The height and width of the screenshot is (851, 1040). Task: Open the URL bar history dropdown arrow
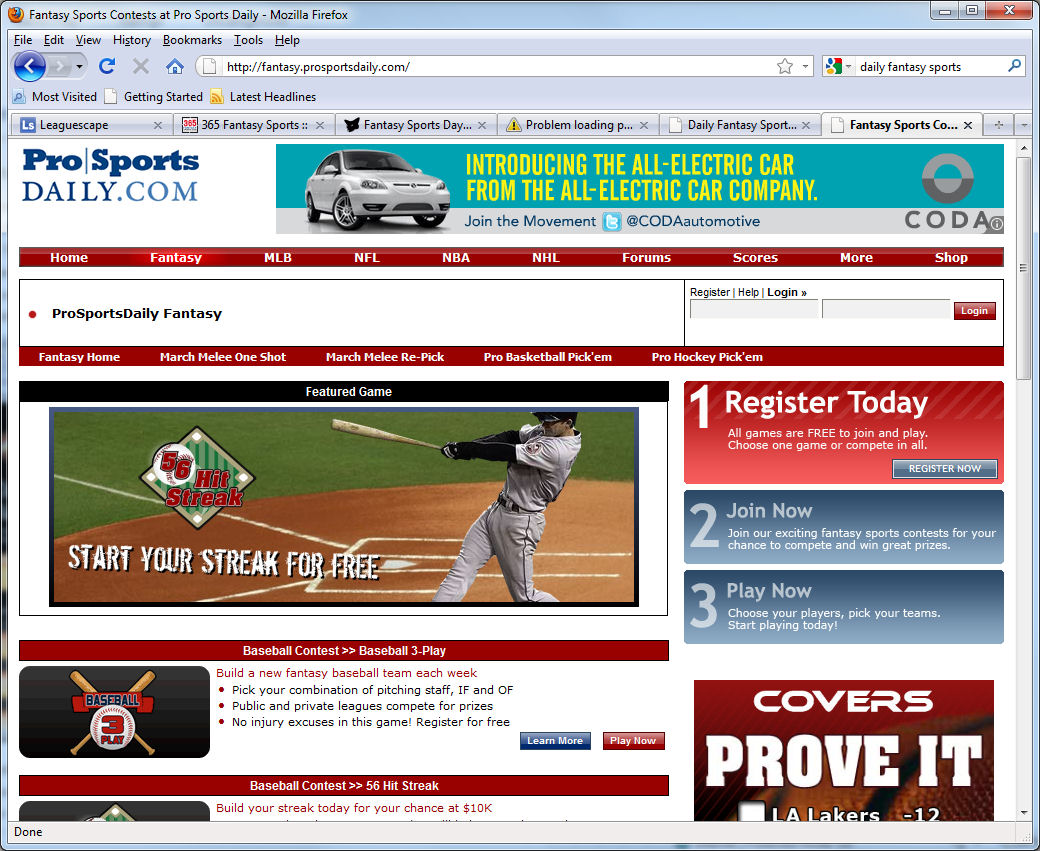805,66
